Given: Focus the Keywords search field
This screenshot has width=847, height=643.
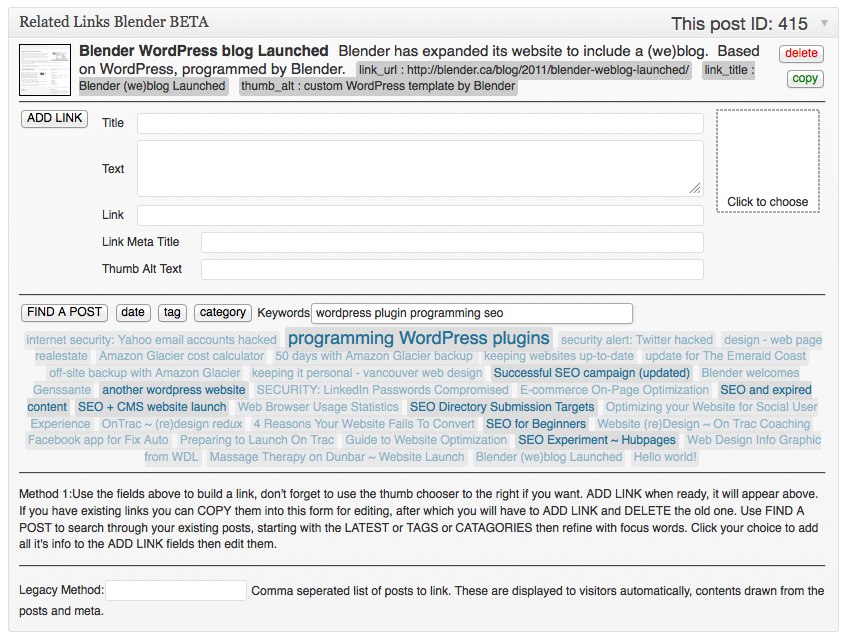Looking at the screenshot, I should point(472,313).
